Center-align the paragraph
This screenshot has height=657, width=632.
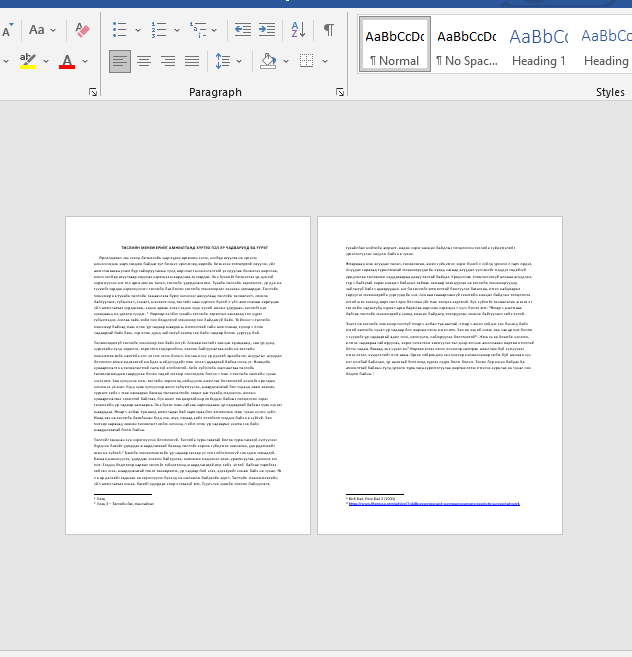click(144, 62)
